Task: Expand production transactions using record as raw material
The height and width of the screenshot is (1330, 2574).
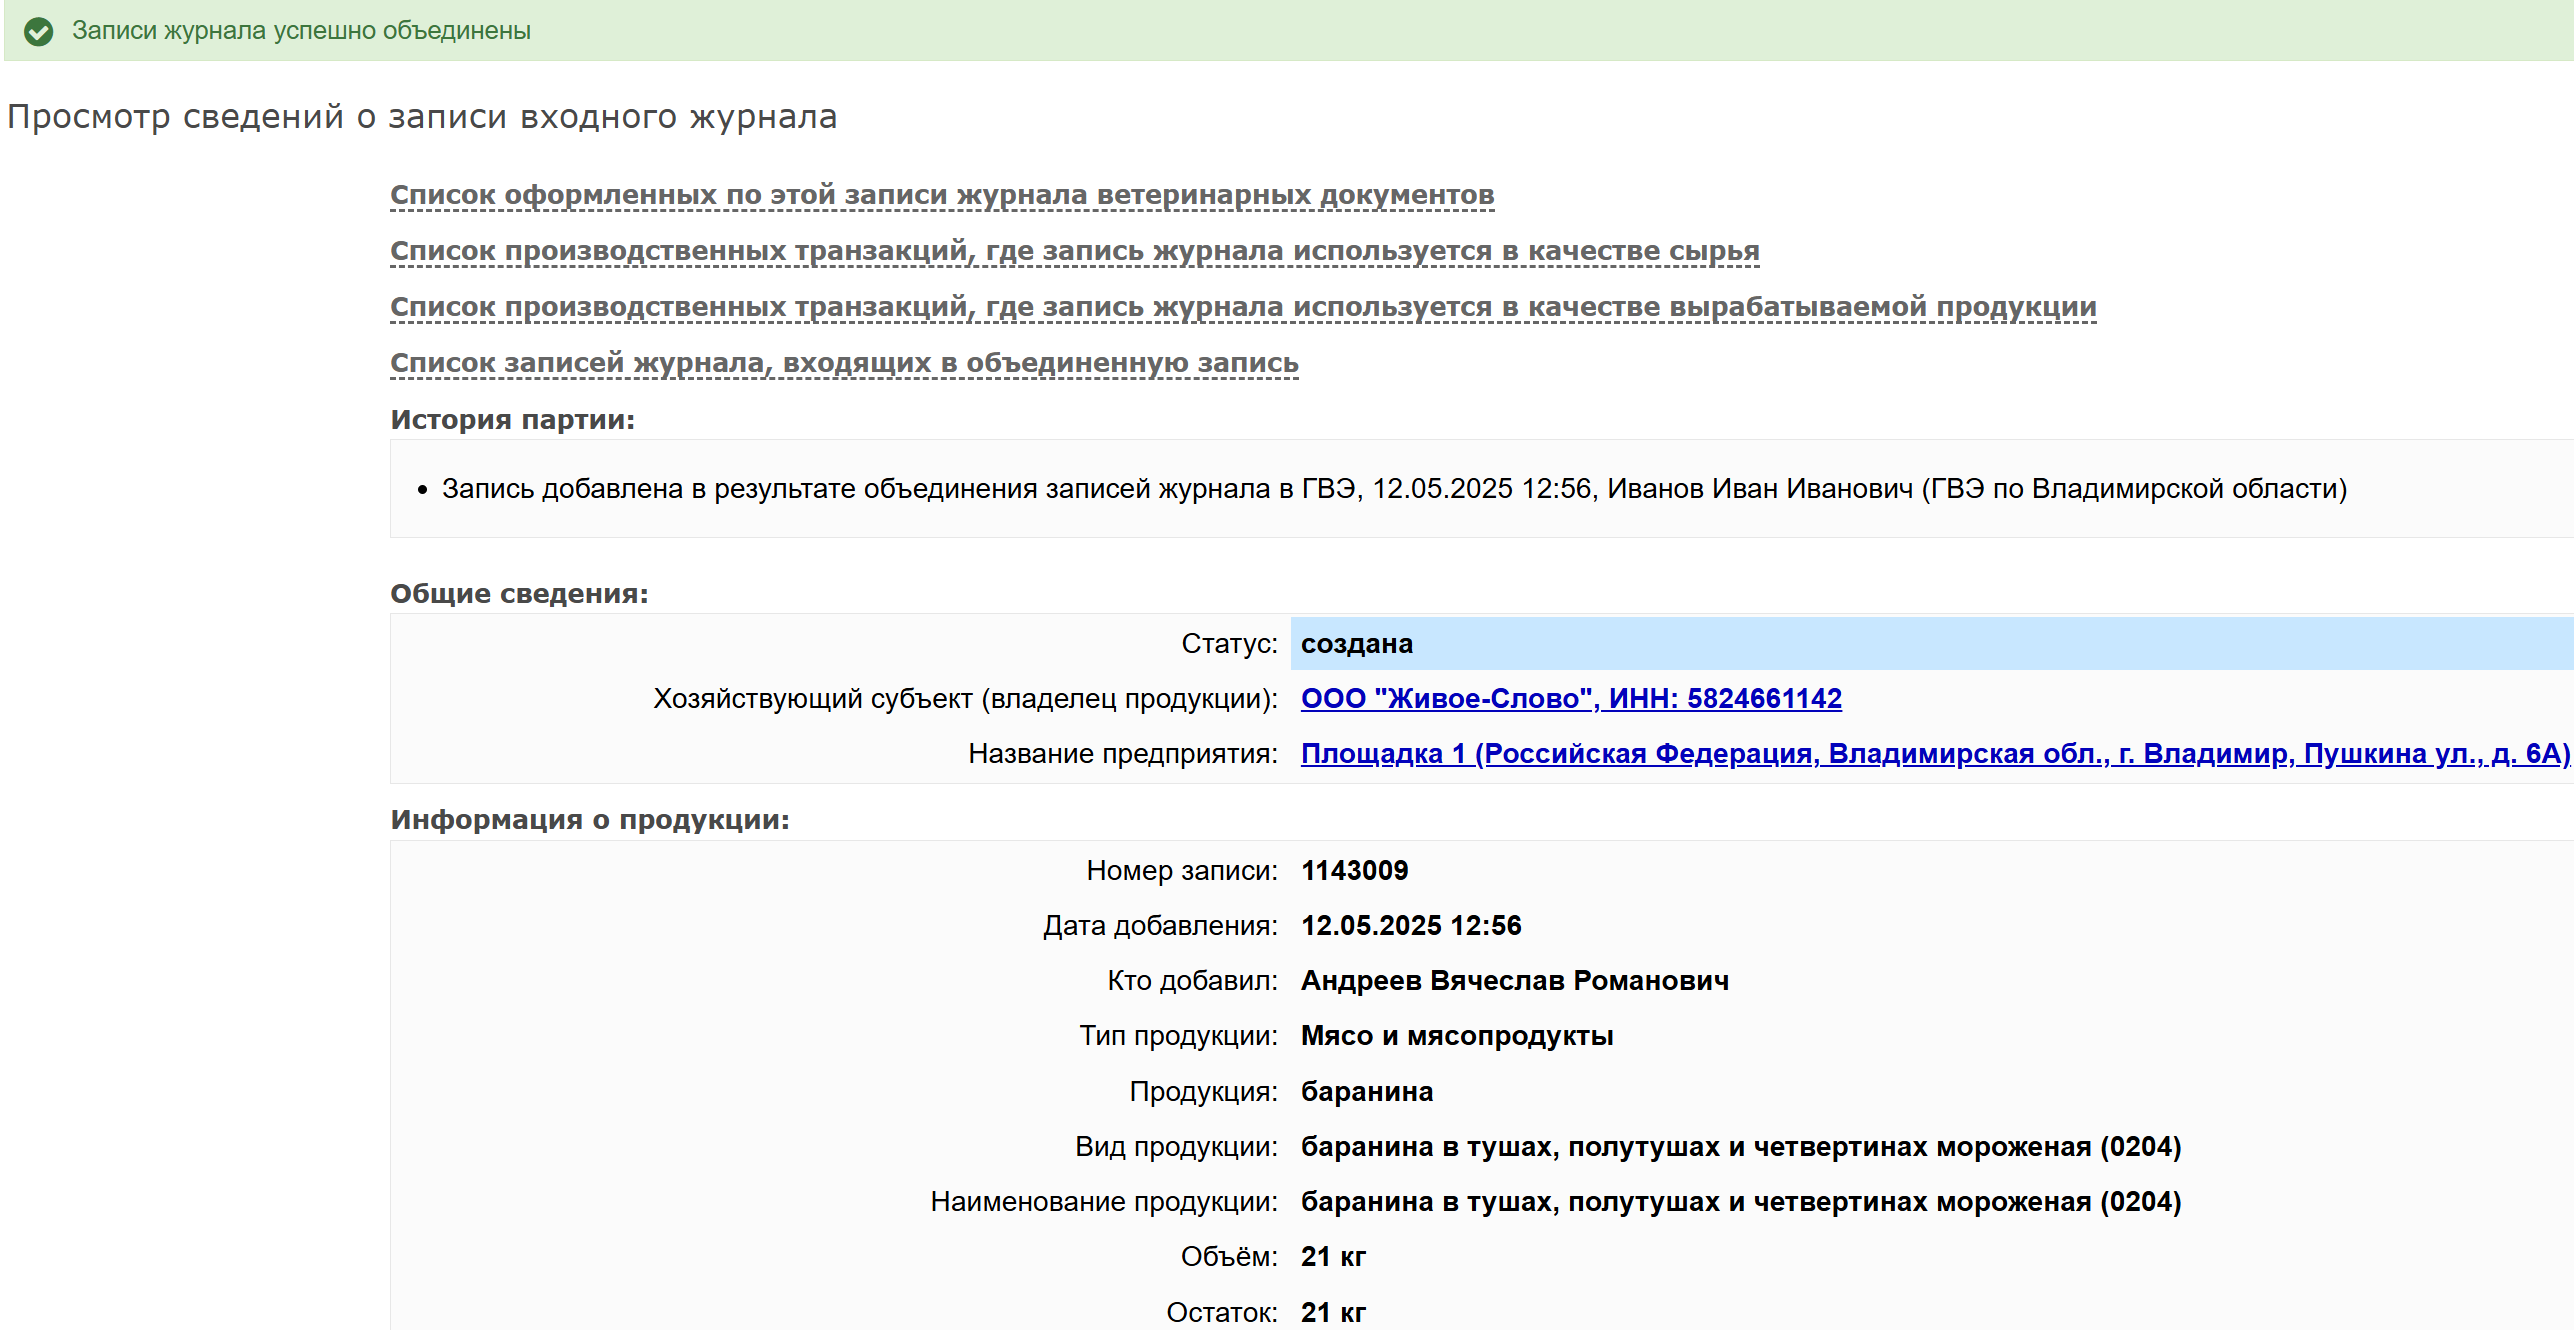Action: click(1074, 251)
